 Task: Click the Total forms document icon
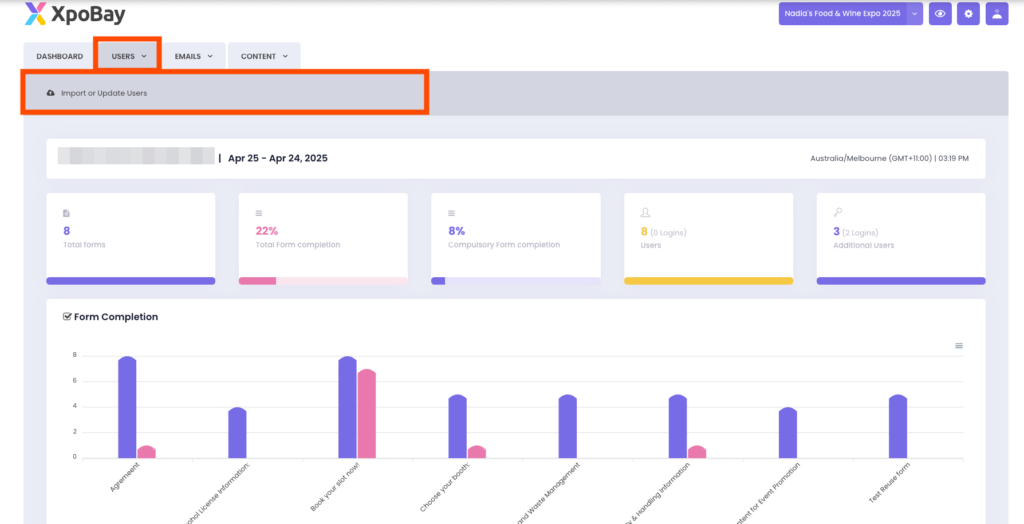coord(66,213)
